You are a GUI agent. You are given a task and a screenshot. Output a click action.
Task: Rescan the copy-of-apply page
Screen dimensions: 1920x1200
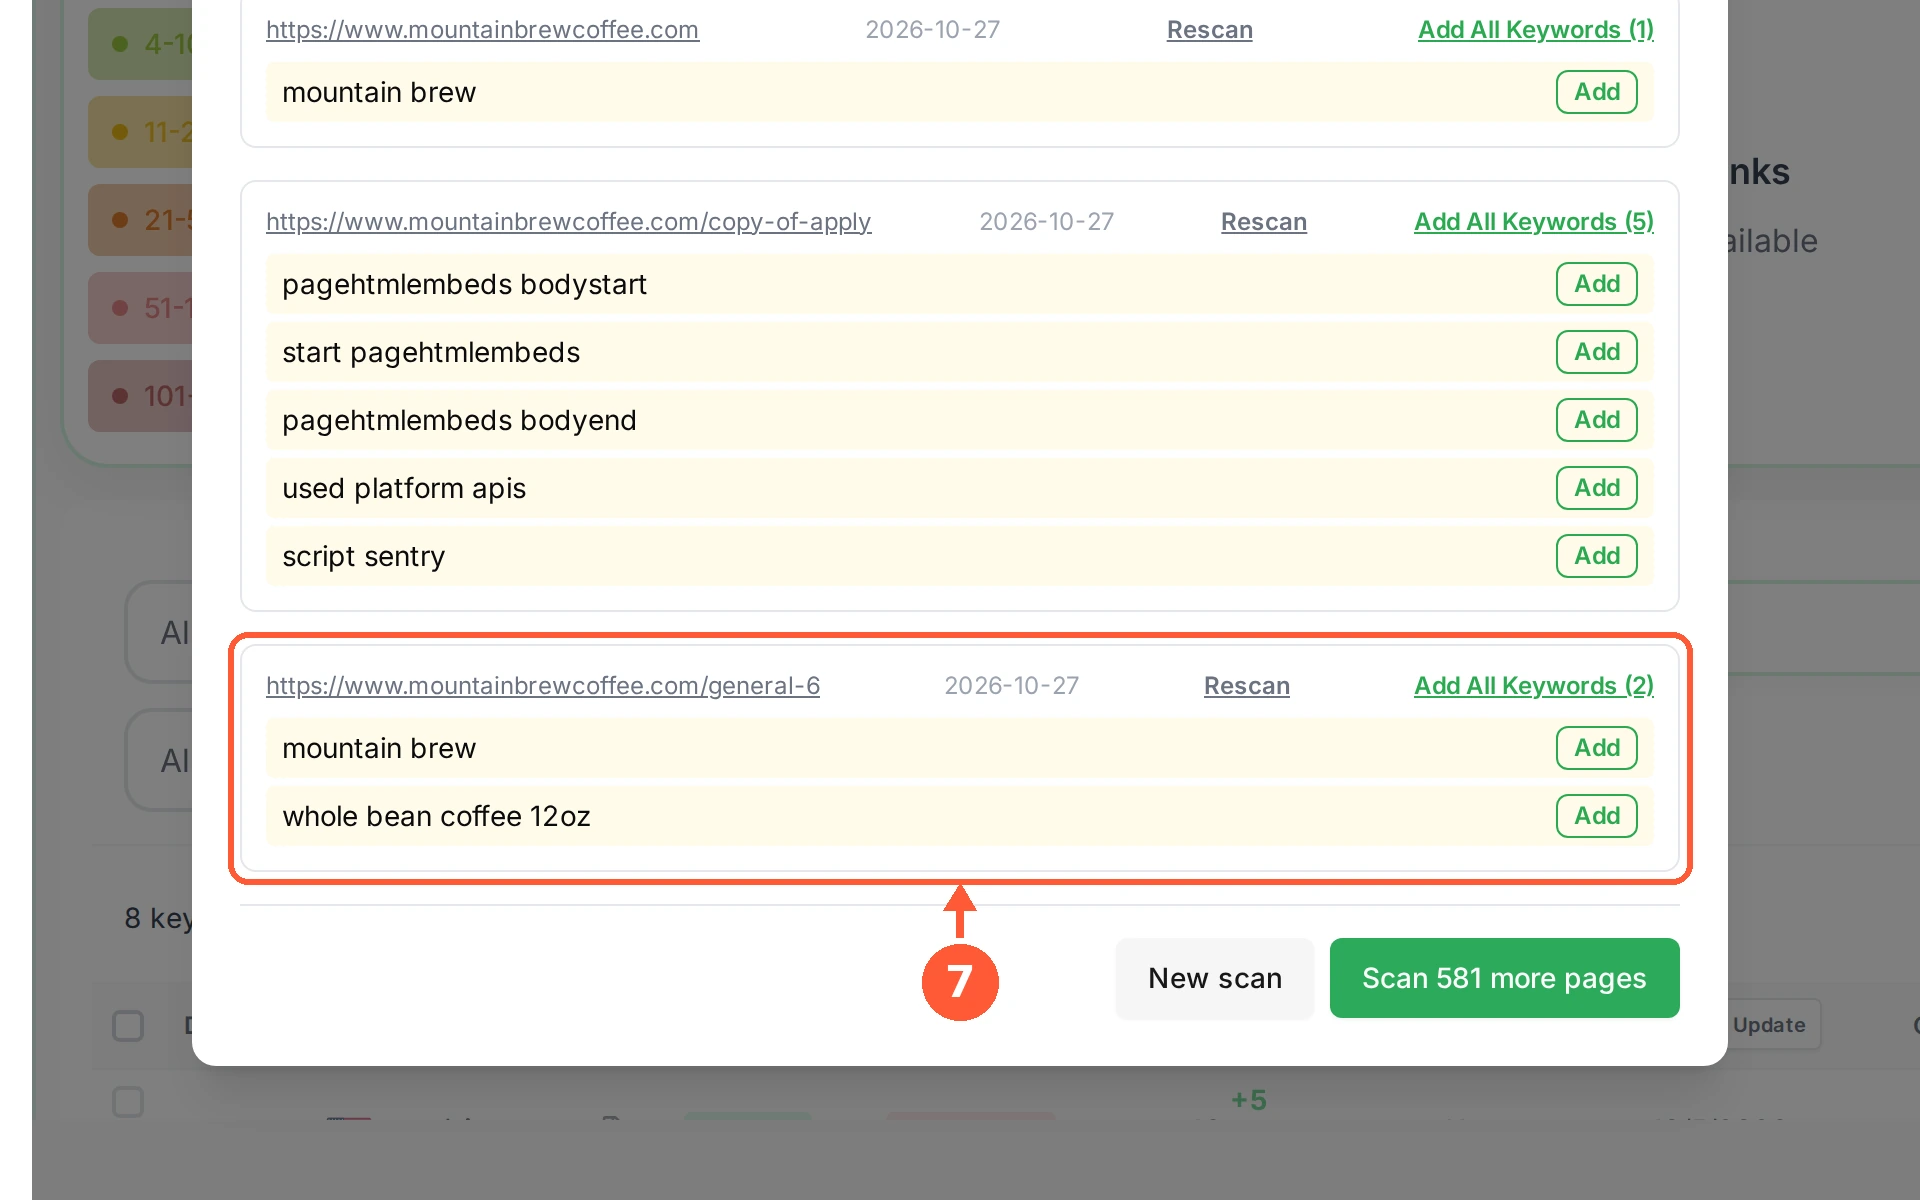click(x=1263, y=222)
